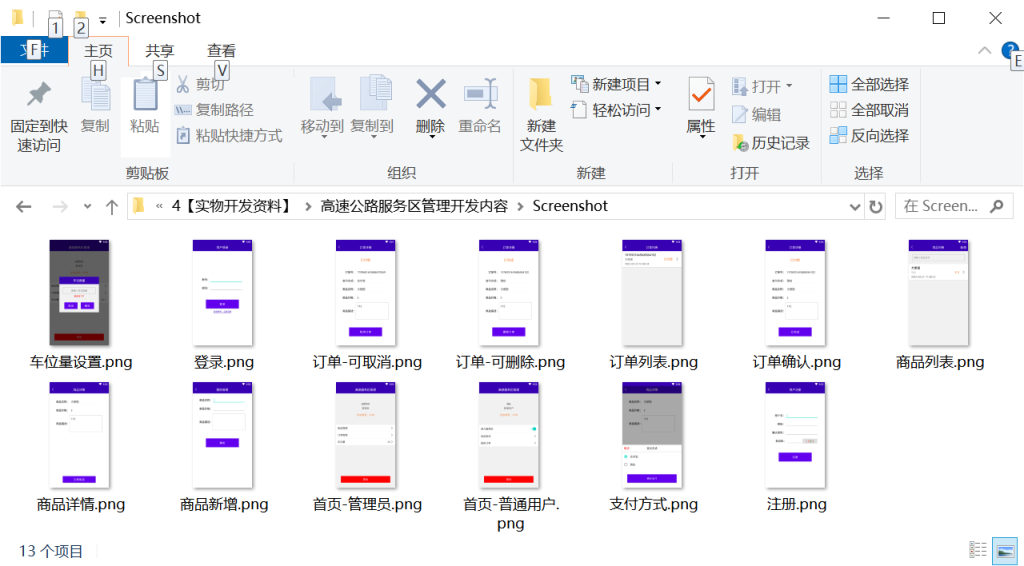Click the Rename (重命名) icon

(480, 95)
